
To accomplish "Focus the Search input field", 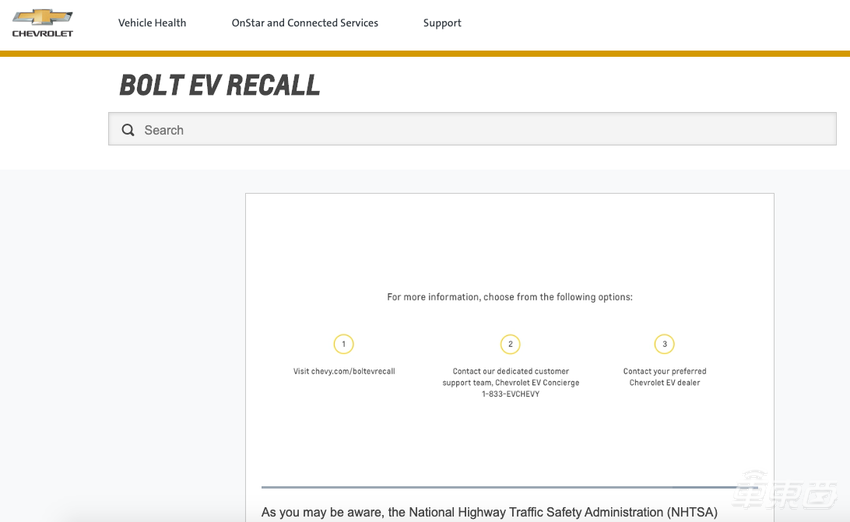I will [x=480, y=130].
